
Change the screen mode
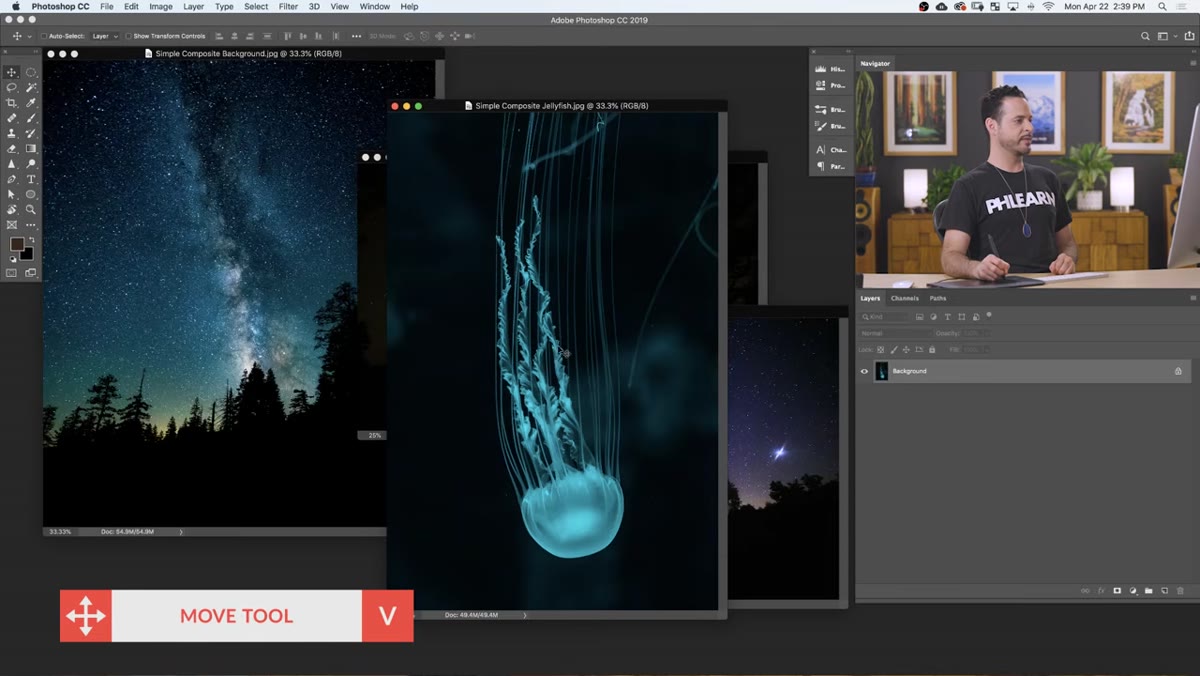pyautogui.click(x=31, y=272)
